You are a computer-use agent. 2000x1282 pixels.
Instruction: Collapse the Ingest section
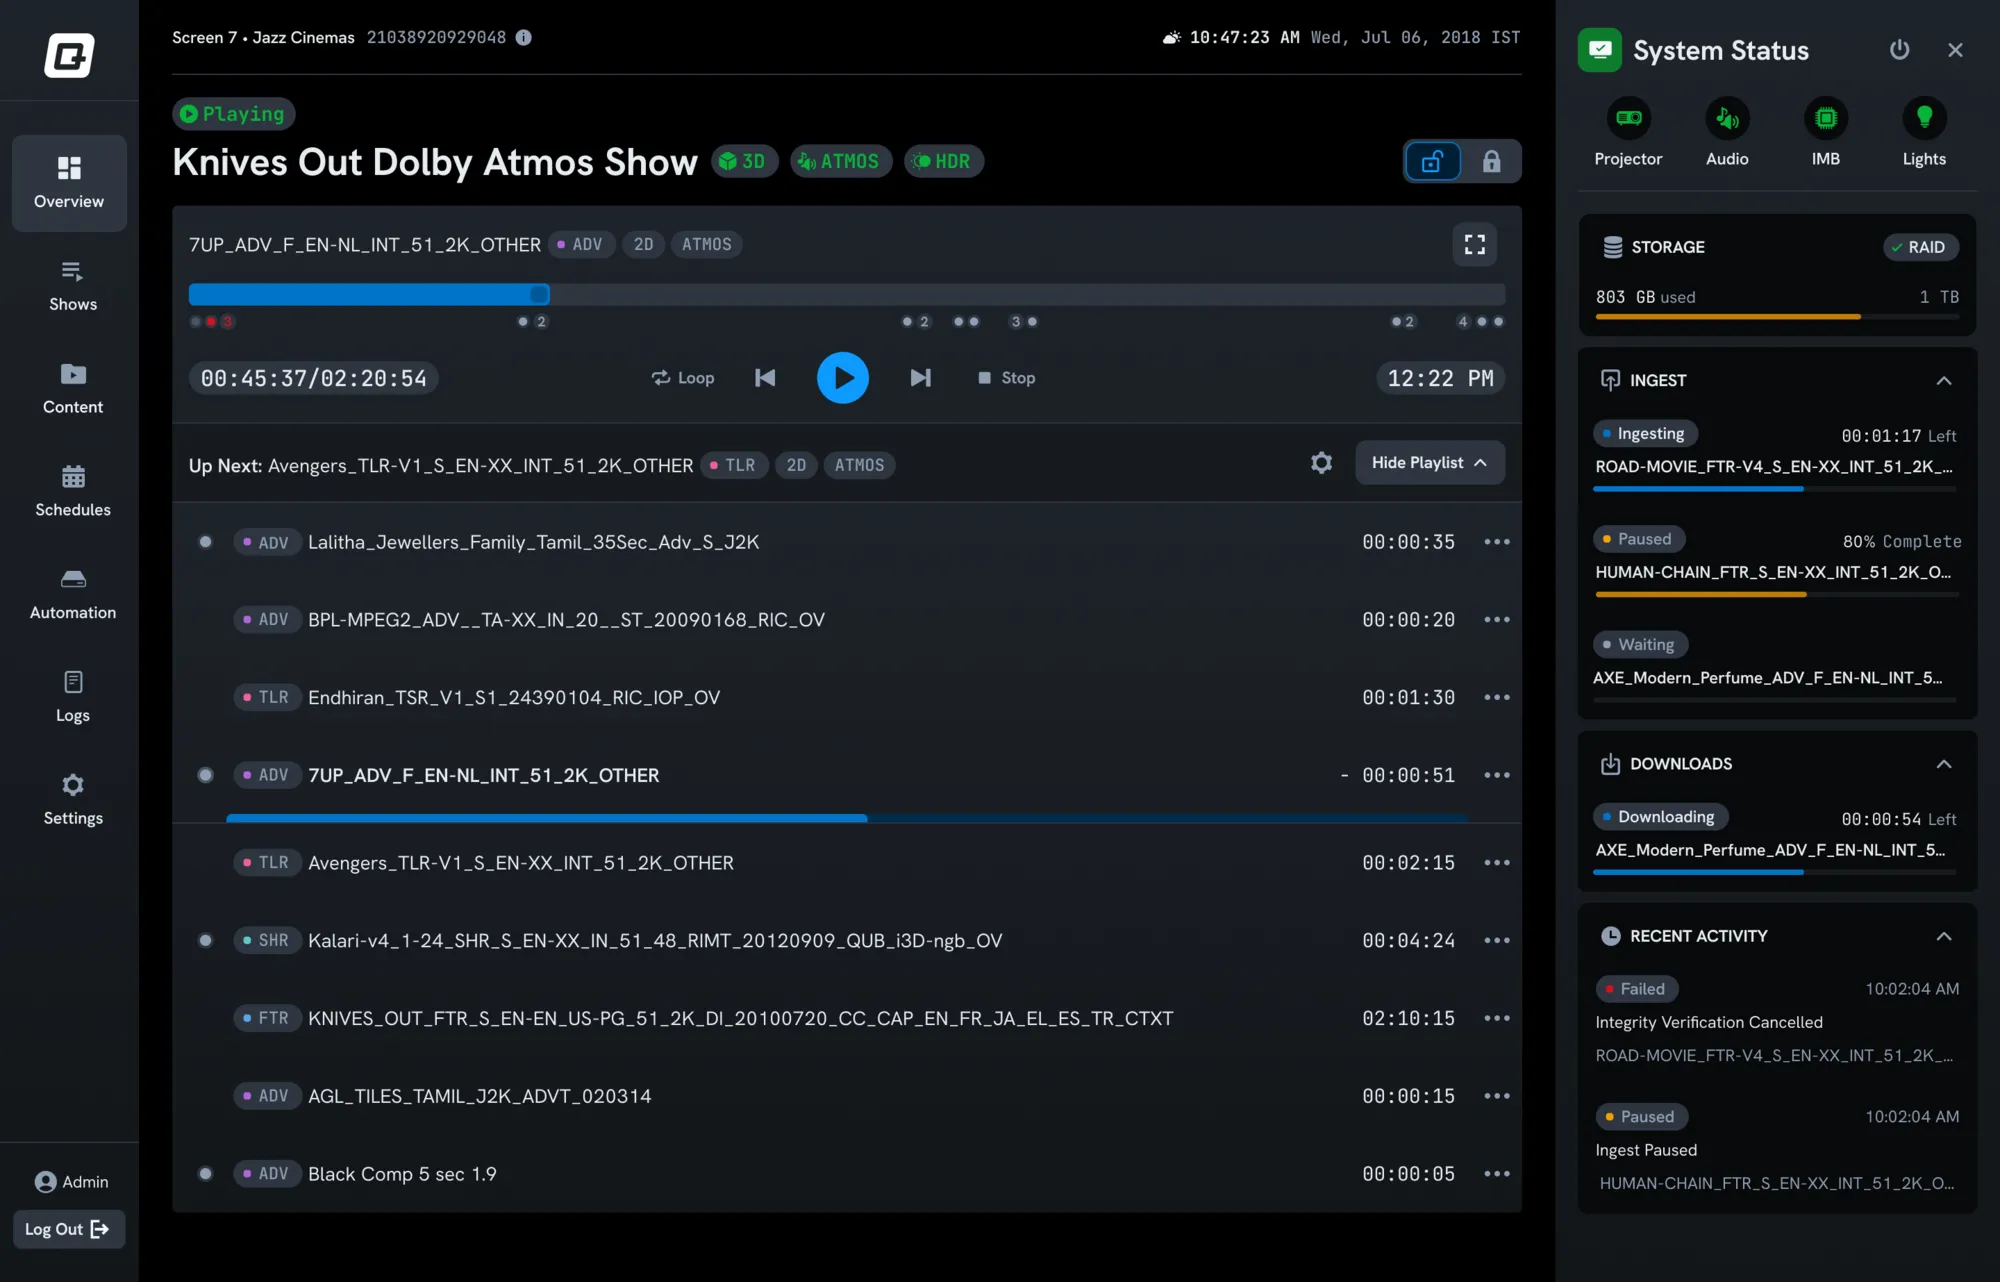(1943, 380)
